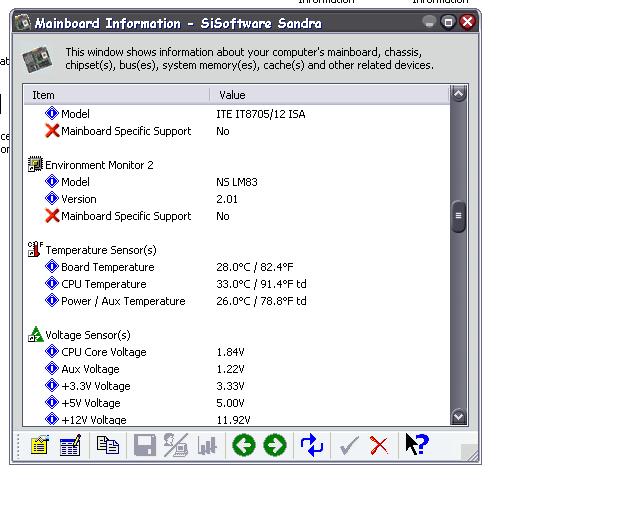The width and height of the screenshot is (640, 512).
Task: Select the Environment Monitor 2 row
Action: click(237, 165)
